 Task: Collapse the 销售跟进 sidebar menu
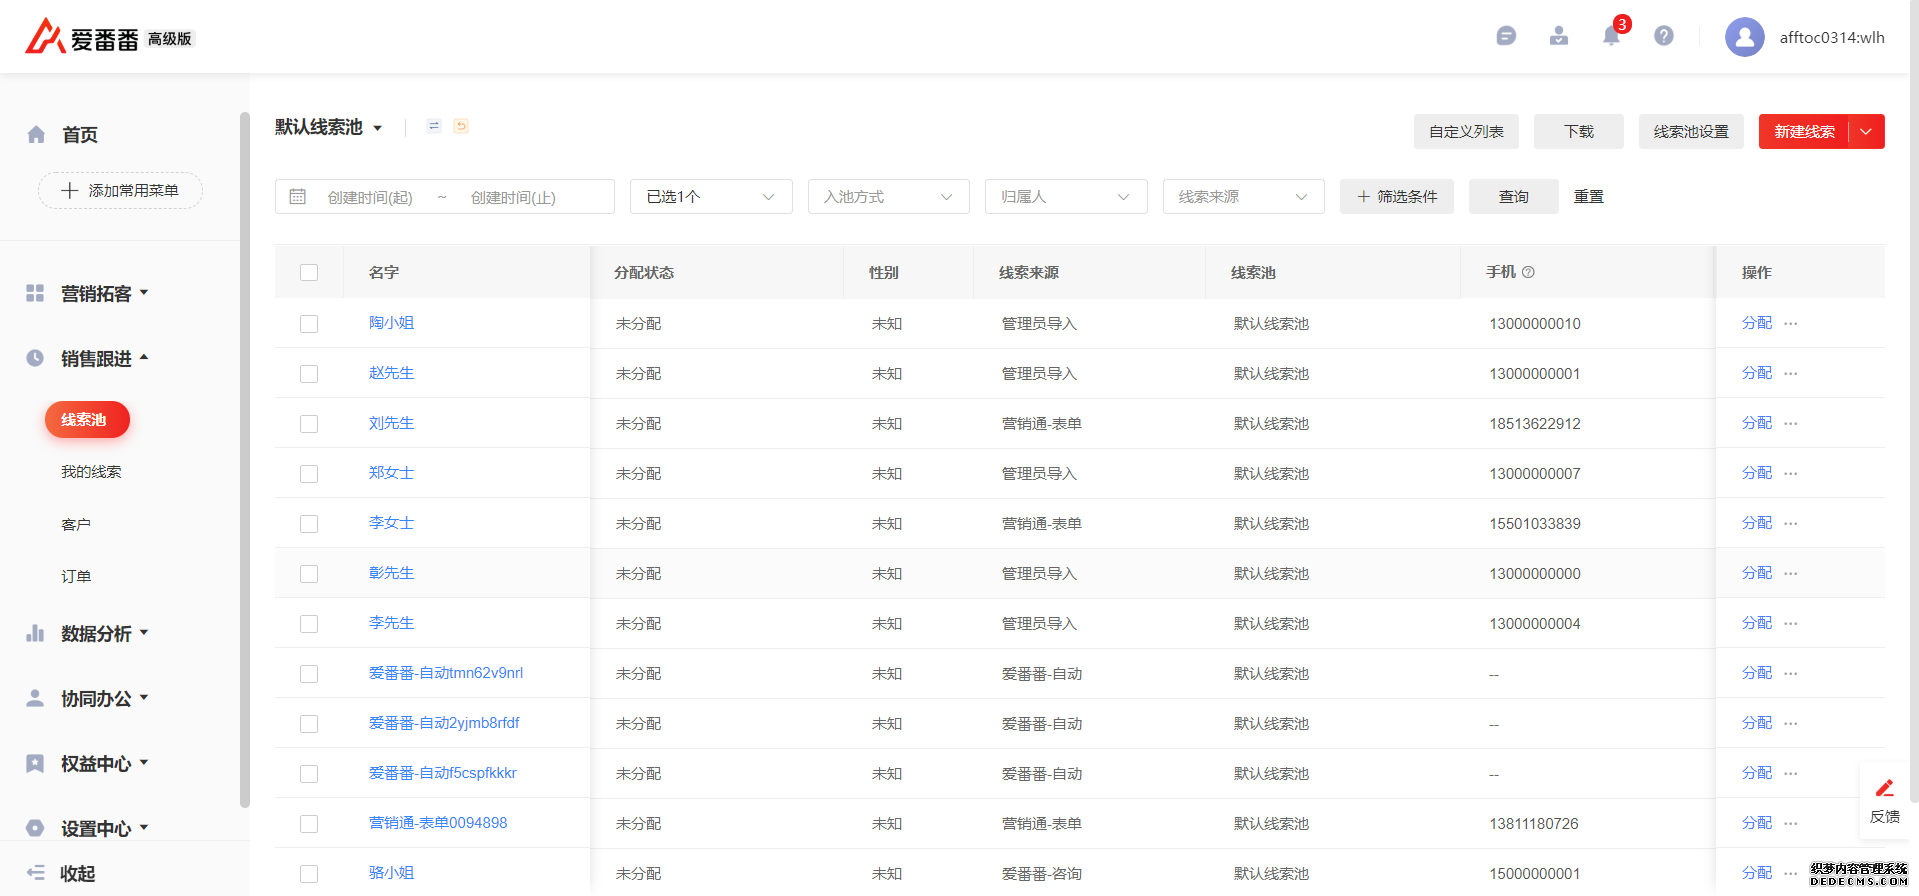[x=105, y=358]
